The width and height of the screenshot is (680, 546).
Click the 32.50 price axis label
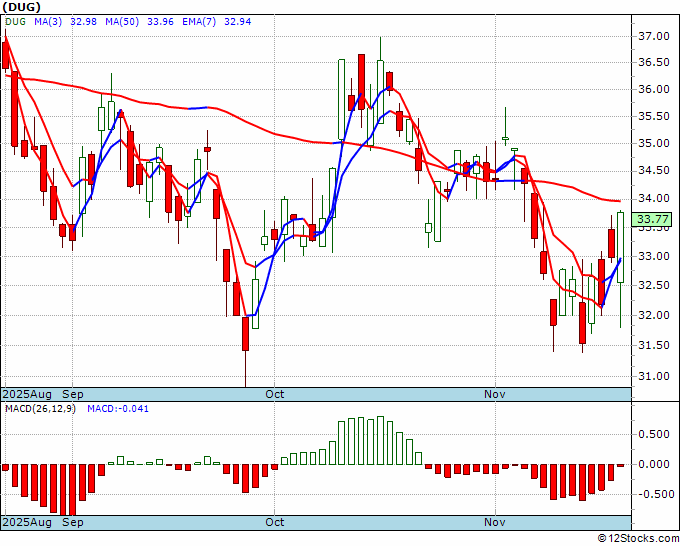click(654, 285)
